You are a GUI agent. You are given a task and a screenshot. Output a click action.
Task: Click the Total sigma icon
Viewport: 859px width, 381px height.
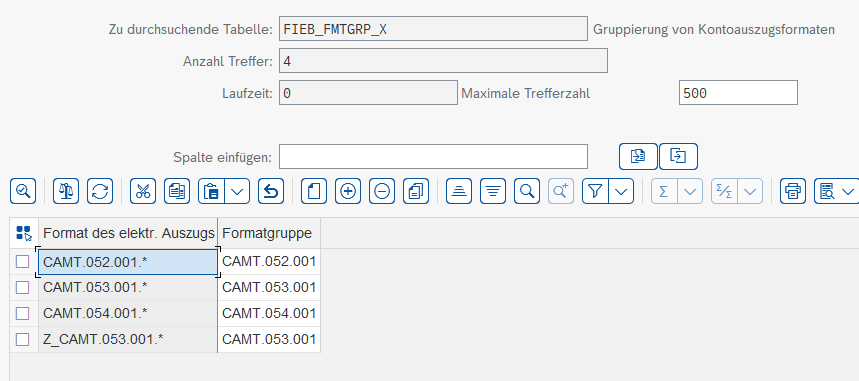click(664, 191)
